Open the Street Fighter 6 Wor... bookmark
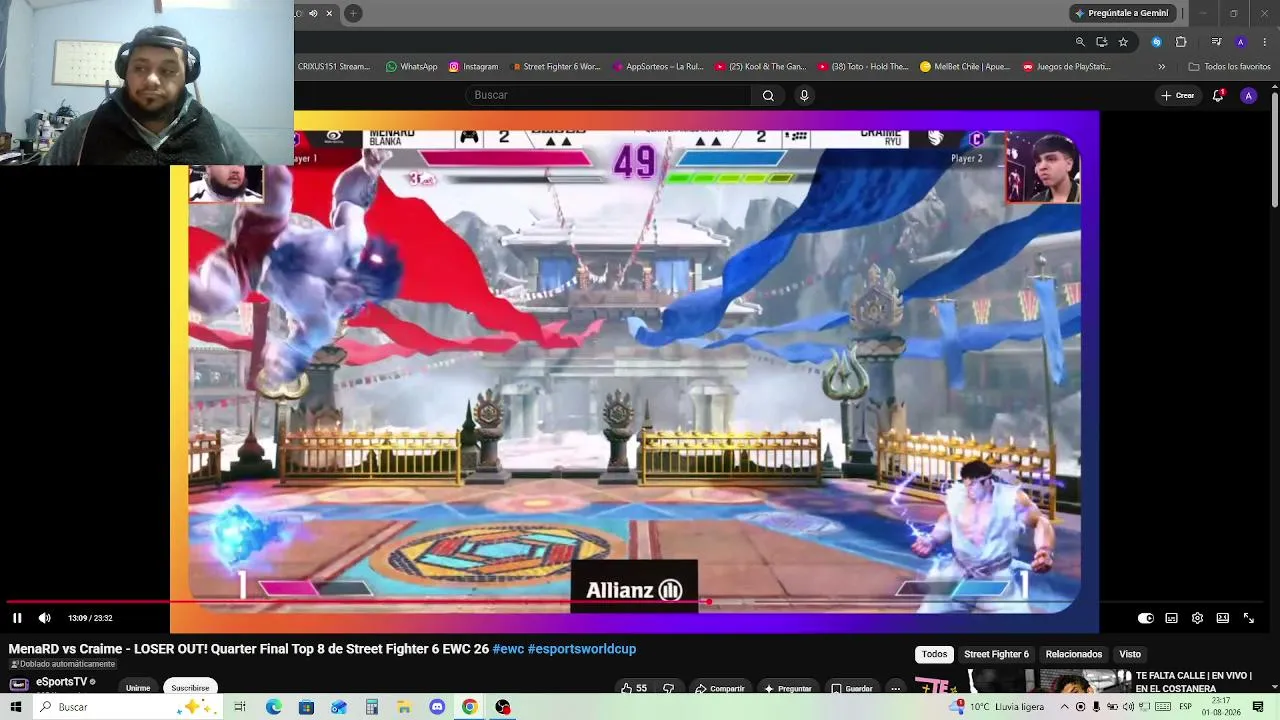 click(x=556, y=67)
